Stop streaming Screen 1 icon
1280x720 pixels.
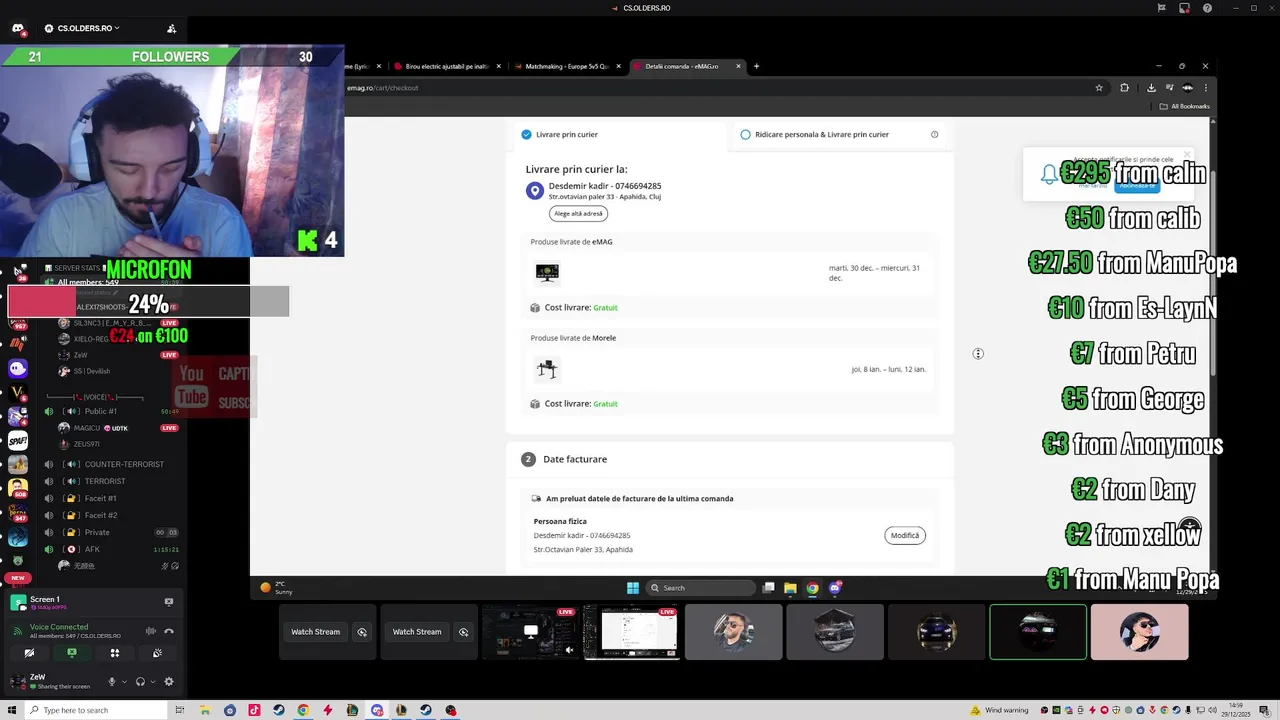(x=168, y=602)
